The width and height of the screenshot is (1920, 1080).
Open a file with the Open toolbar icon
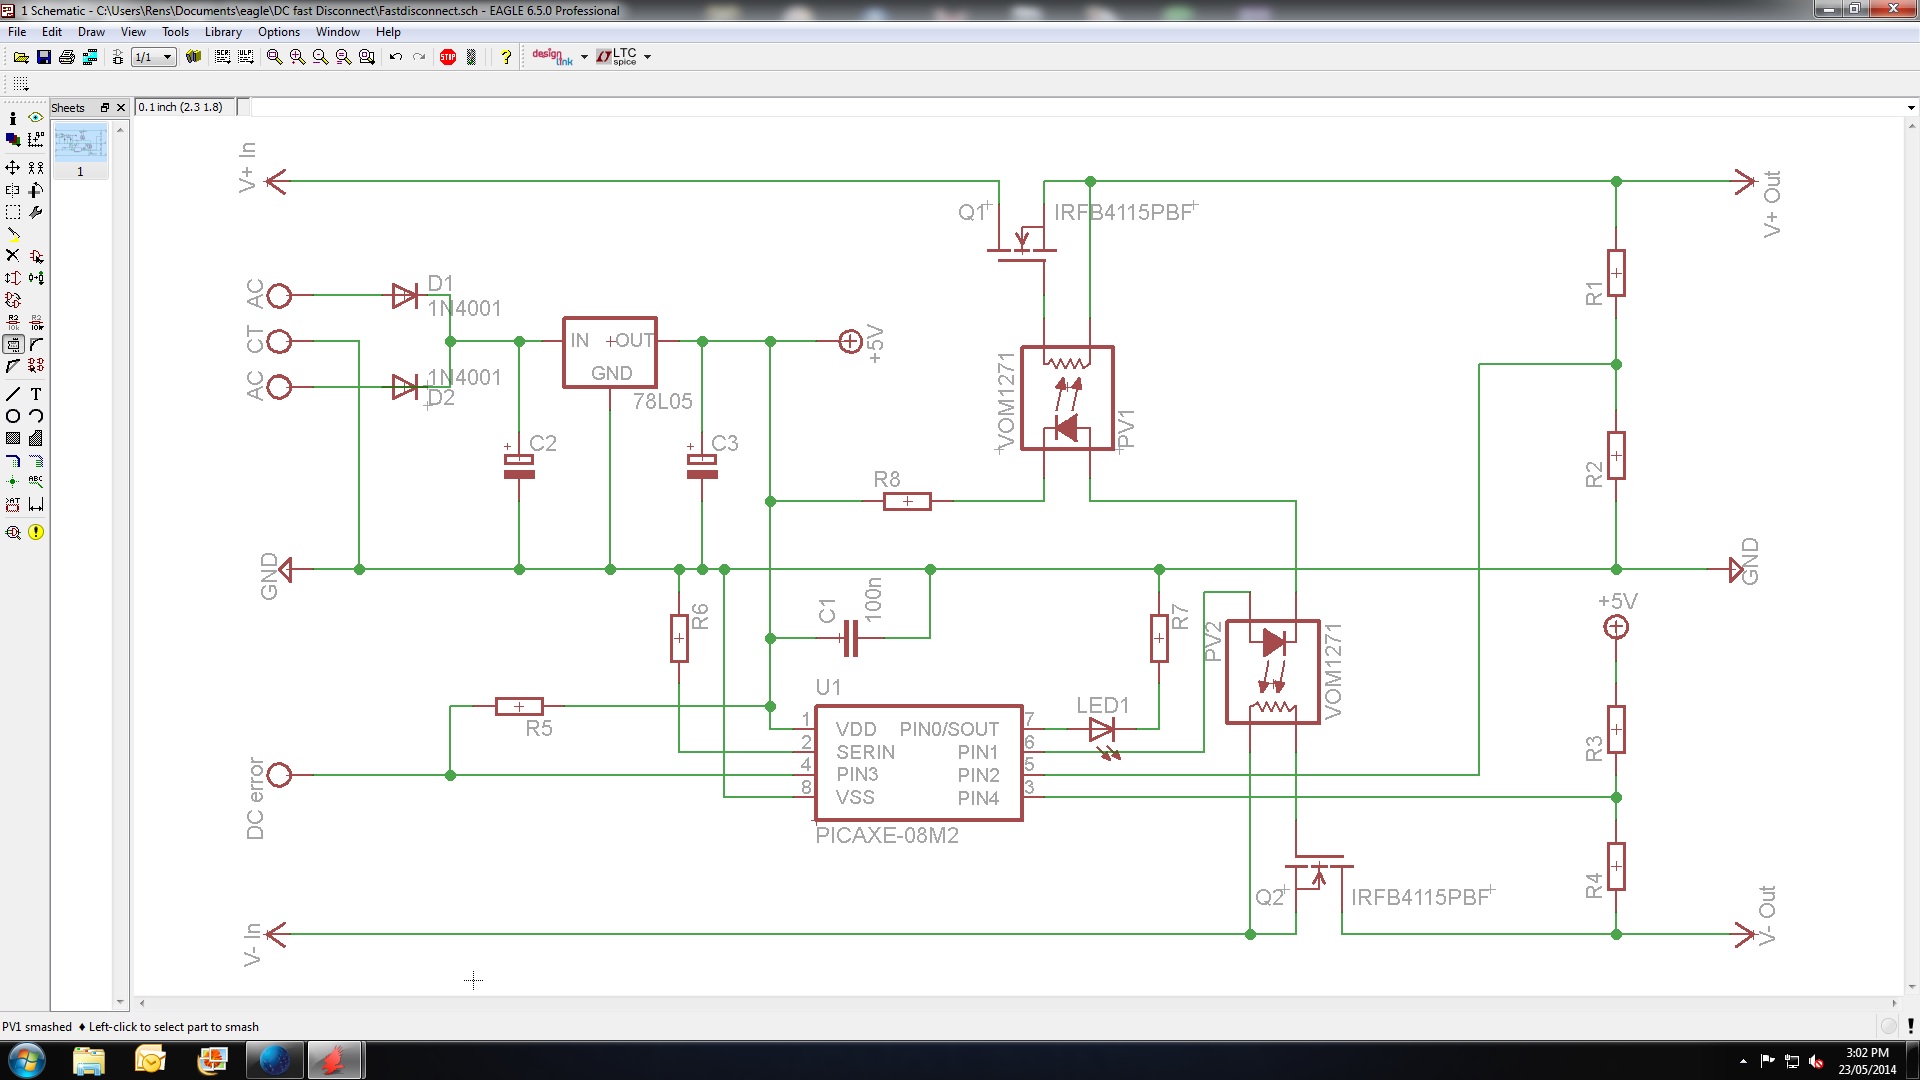point(21,57)
